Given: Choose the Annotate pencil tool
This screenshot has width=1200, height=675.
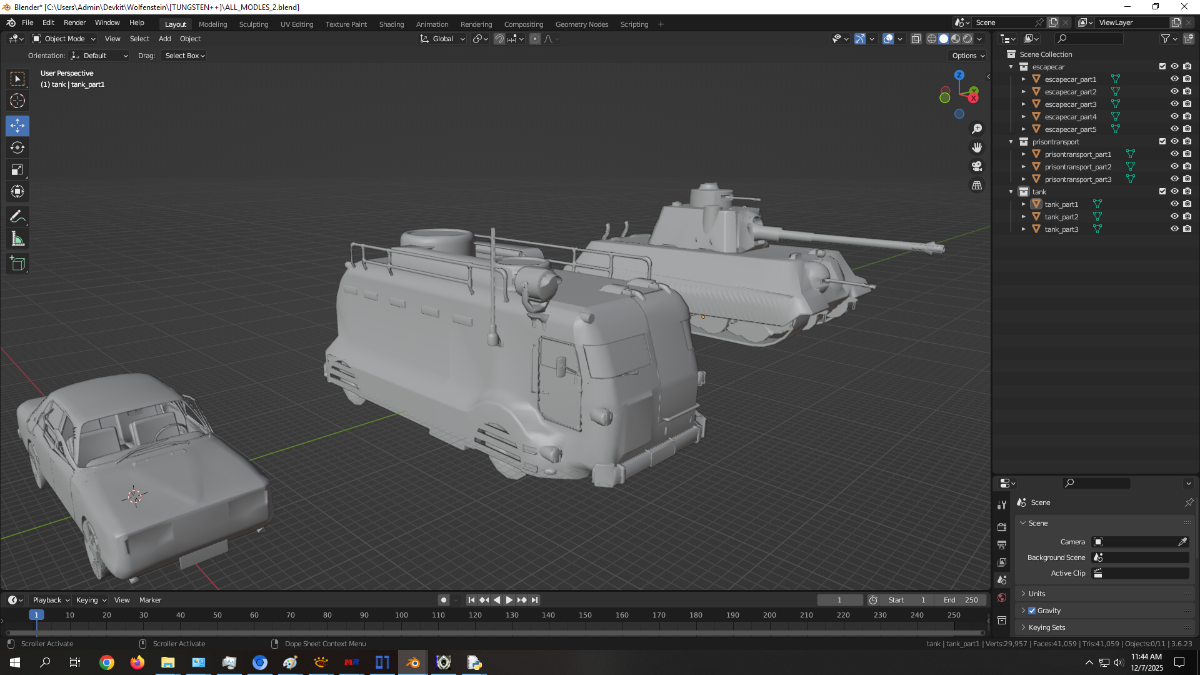Looking at the screenshot, I should pos(17,216).
